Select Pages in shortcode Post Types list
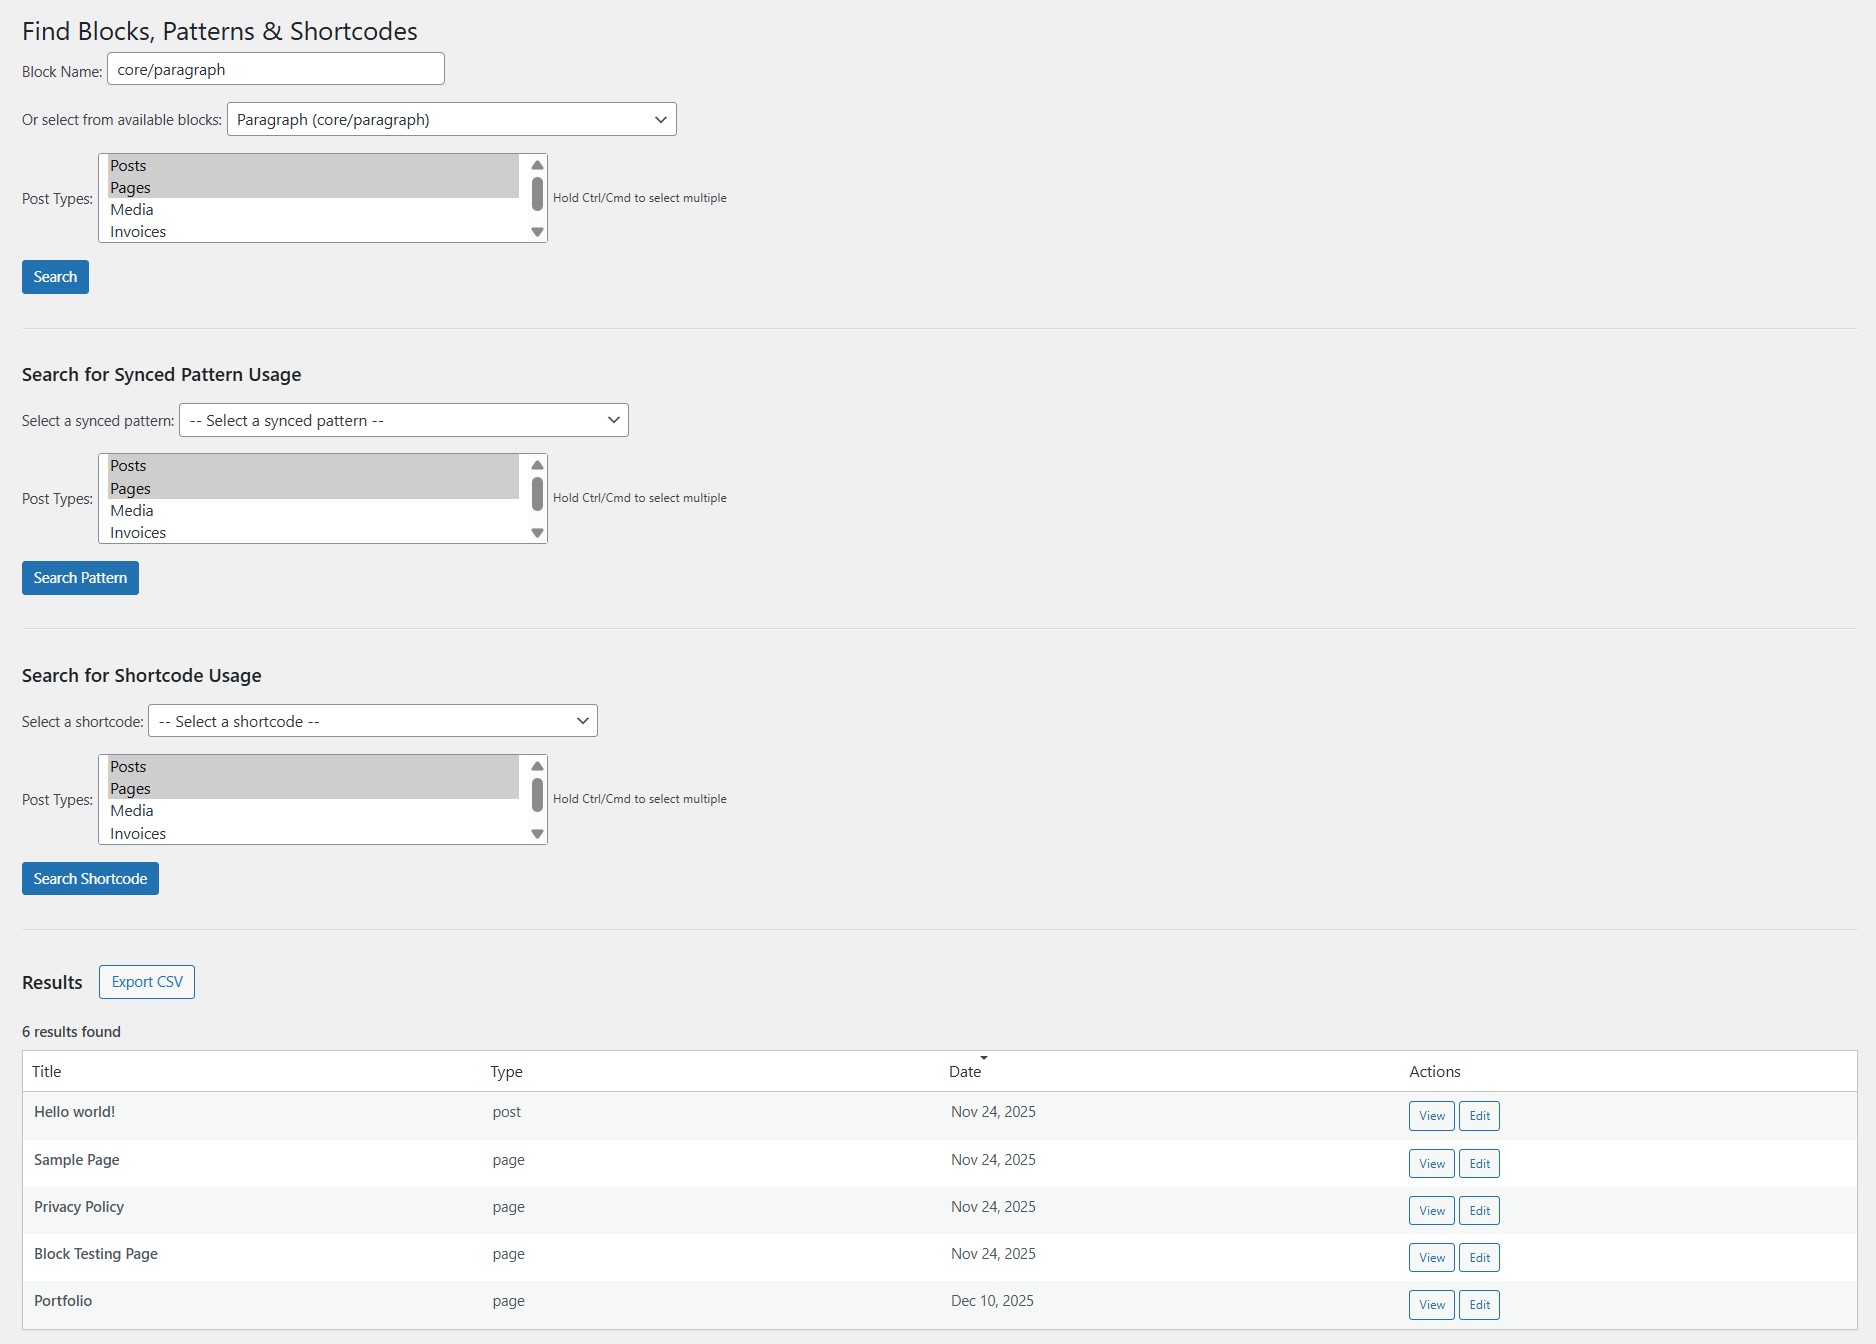The height and width of the screenshot is (1344, 1876). (313, 789)
